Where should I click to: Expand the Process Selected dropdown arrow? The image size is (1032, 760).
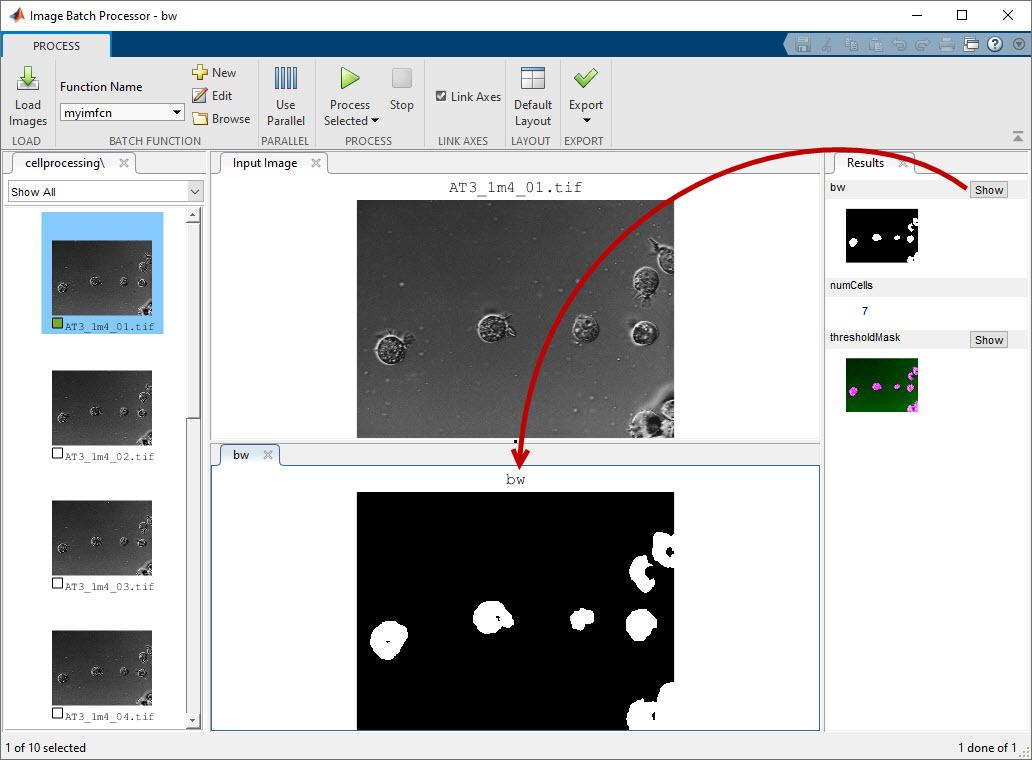[x=375, y=120]
